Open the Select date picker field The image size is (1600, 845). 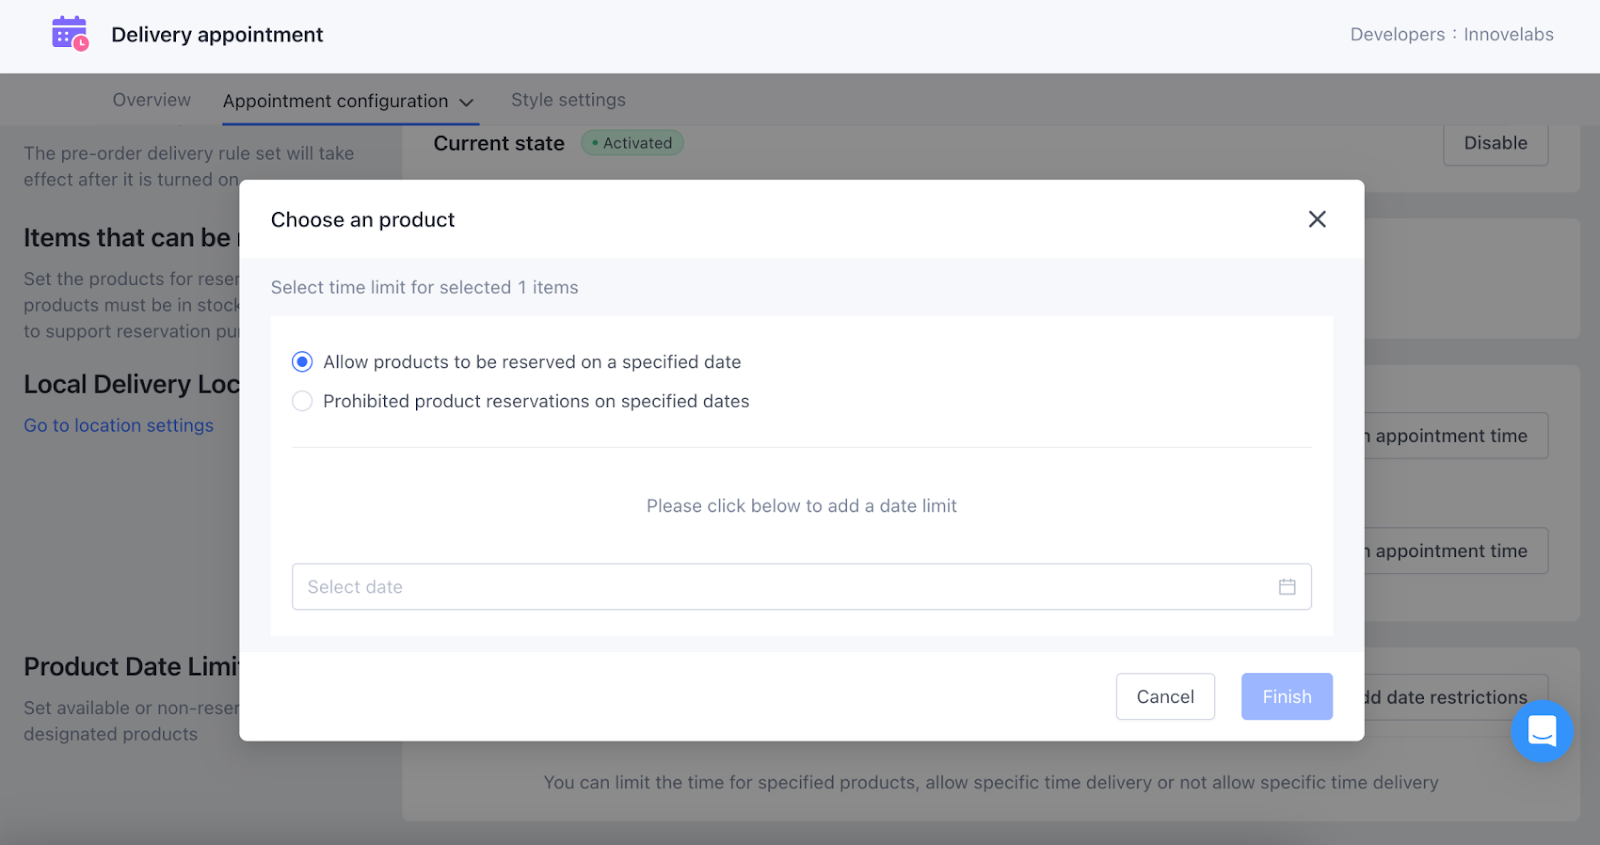pyautogui.click(x=780, y=587)
